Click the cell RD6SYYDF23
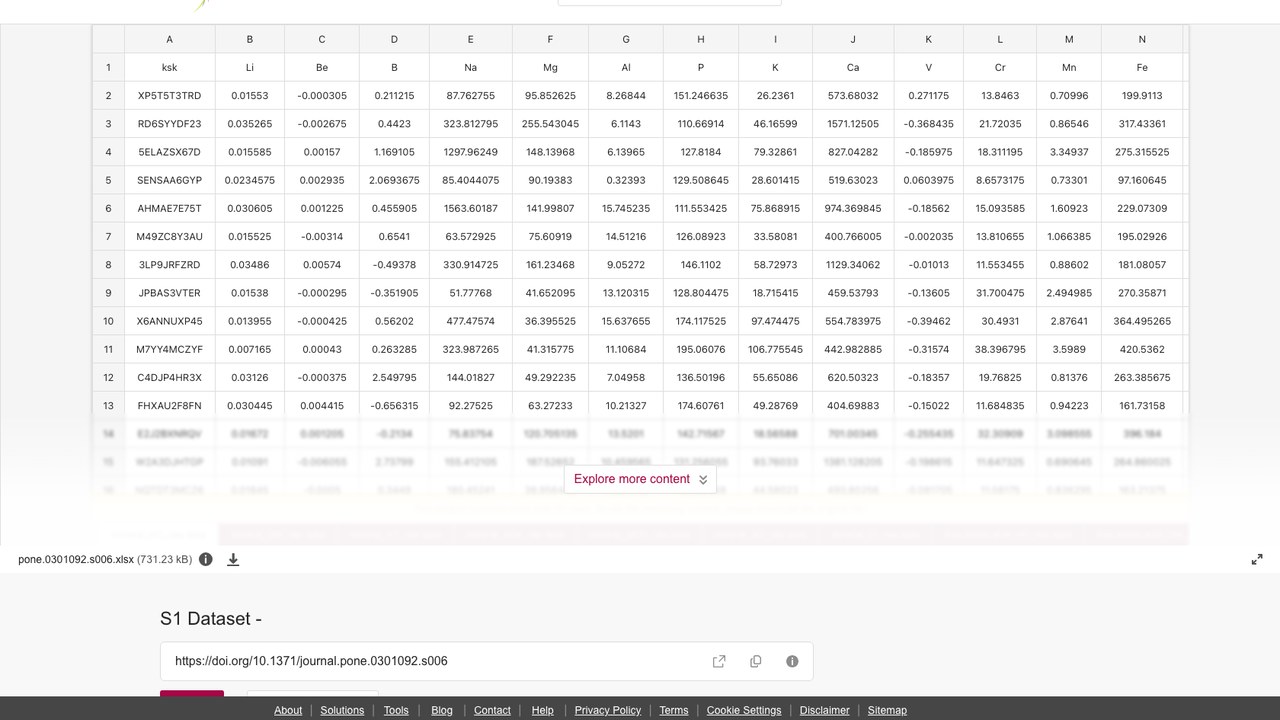Screen dimensions: 1280x720 click(169, 124)
